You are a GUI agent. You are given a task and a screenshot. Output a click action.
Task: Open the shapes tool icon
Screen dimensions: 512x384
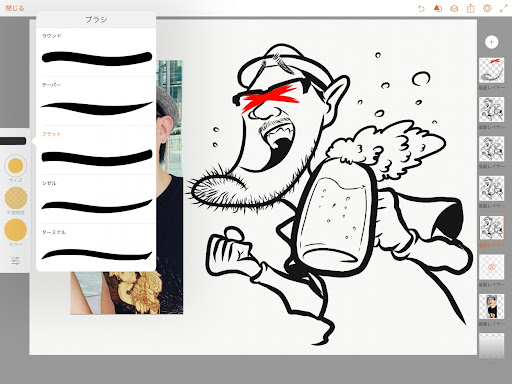pos(437,8)
